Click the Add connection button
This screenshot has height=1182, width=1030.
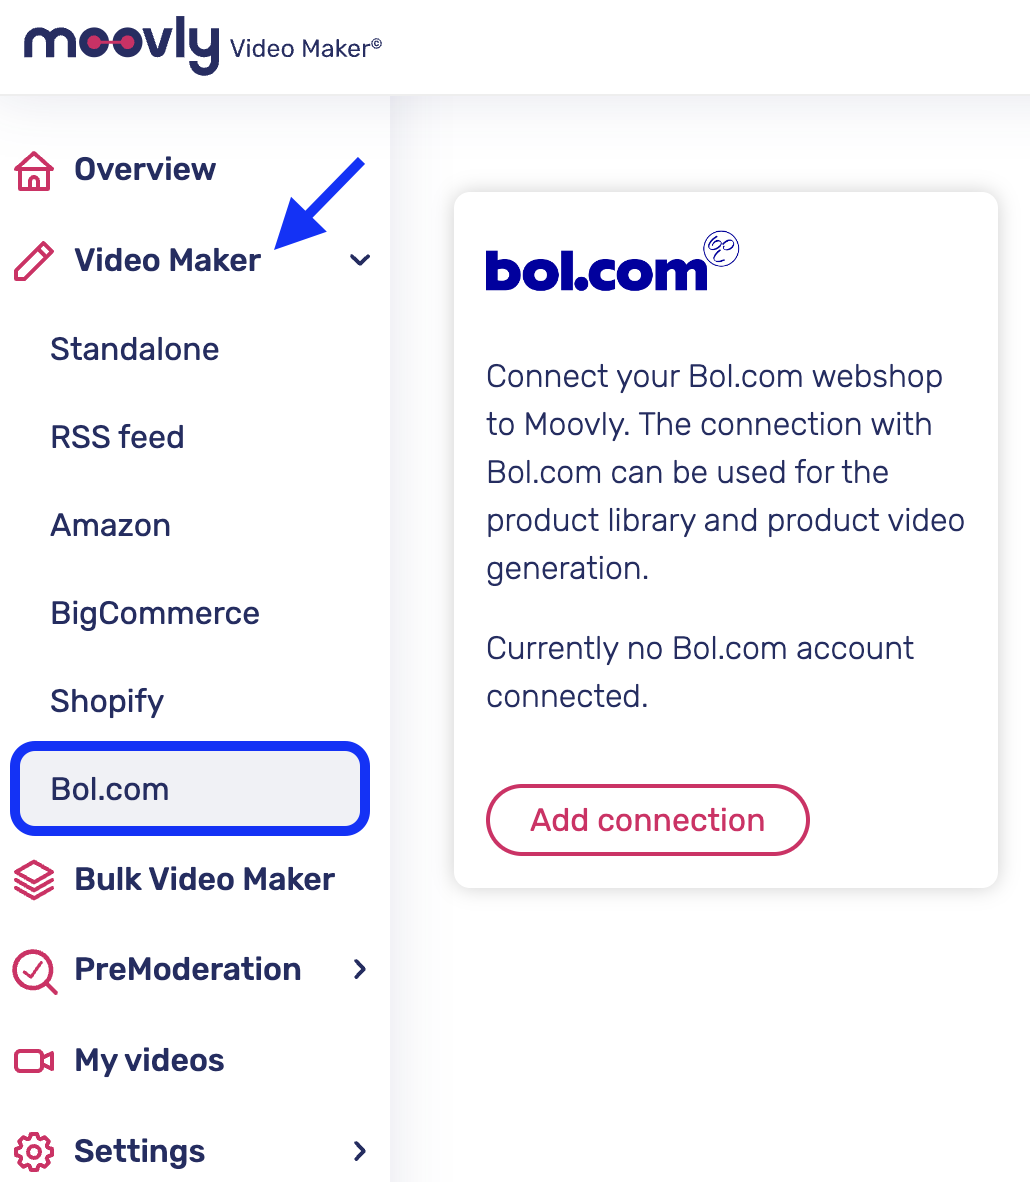click(x=648, y=820)
